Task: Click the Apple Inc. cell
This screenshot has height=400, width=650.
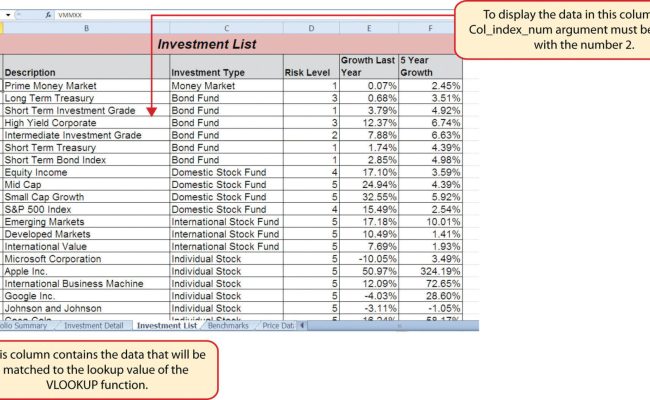Action: click(86, 272)
